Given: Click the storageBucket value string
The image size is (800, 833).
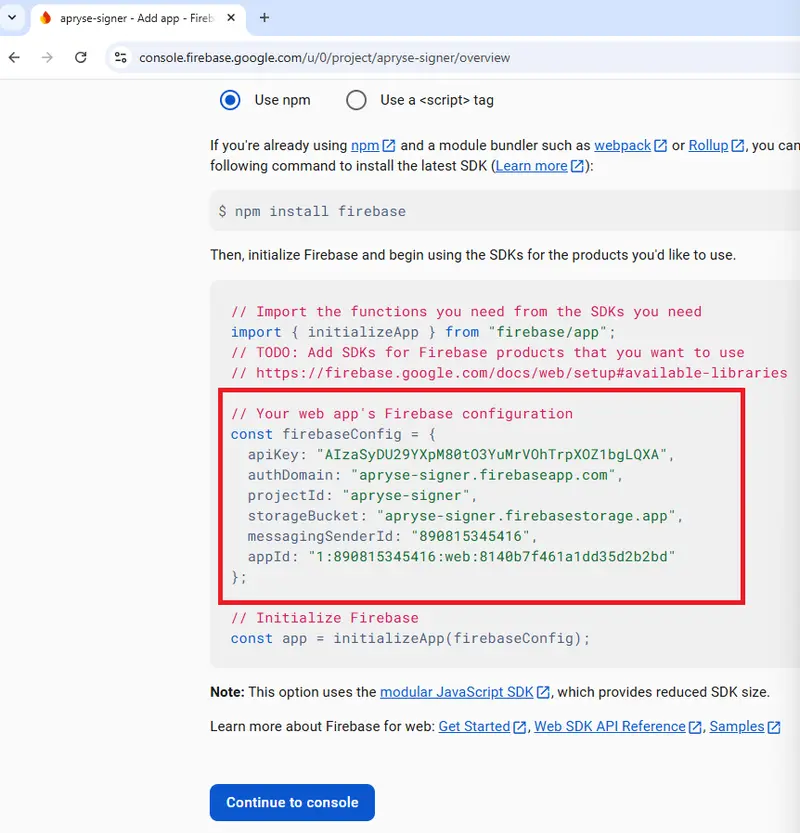Looking at the screenshot, I should tap(526, 516).
